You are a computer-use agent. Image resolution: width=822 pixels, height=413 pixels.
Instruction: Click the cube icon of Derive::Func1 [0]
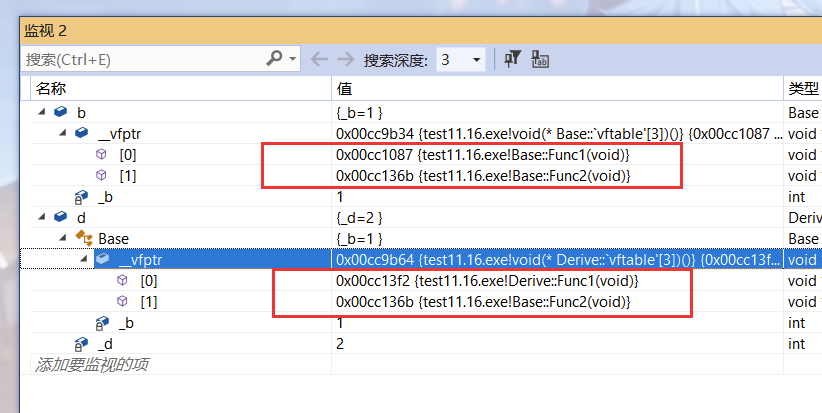click(122, 280)
